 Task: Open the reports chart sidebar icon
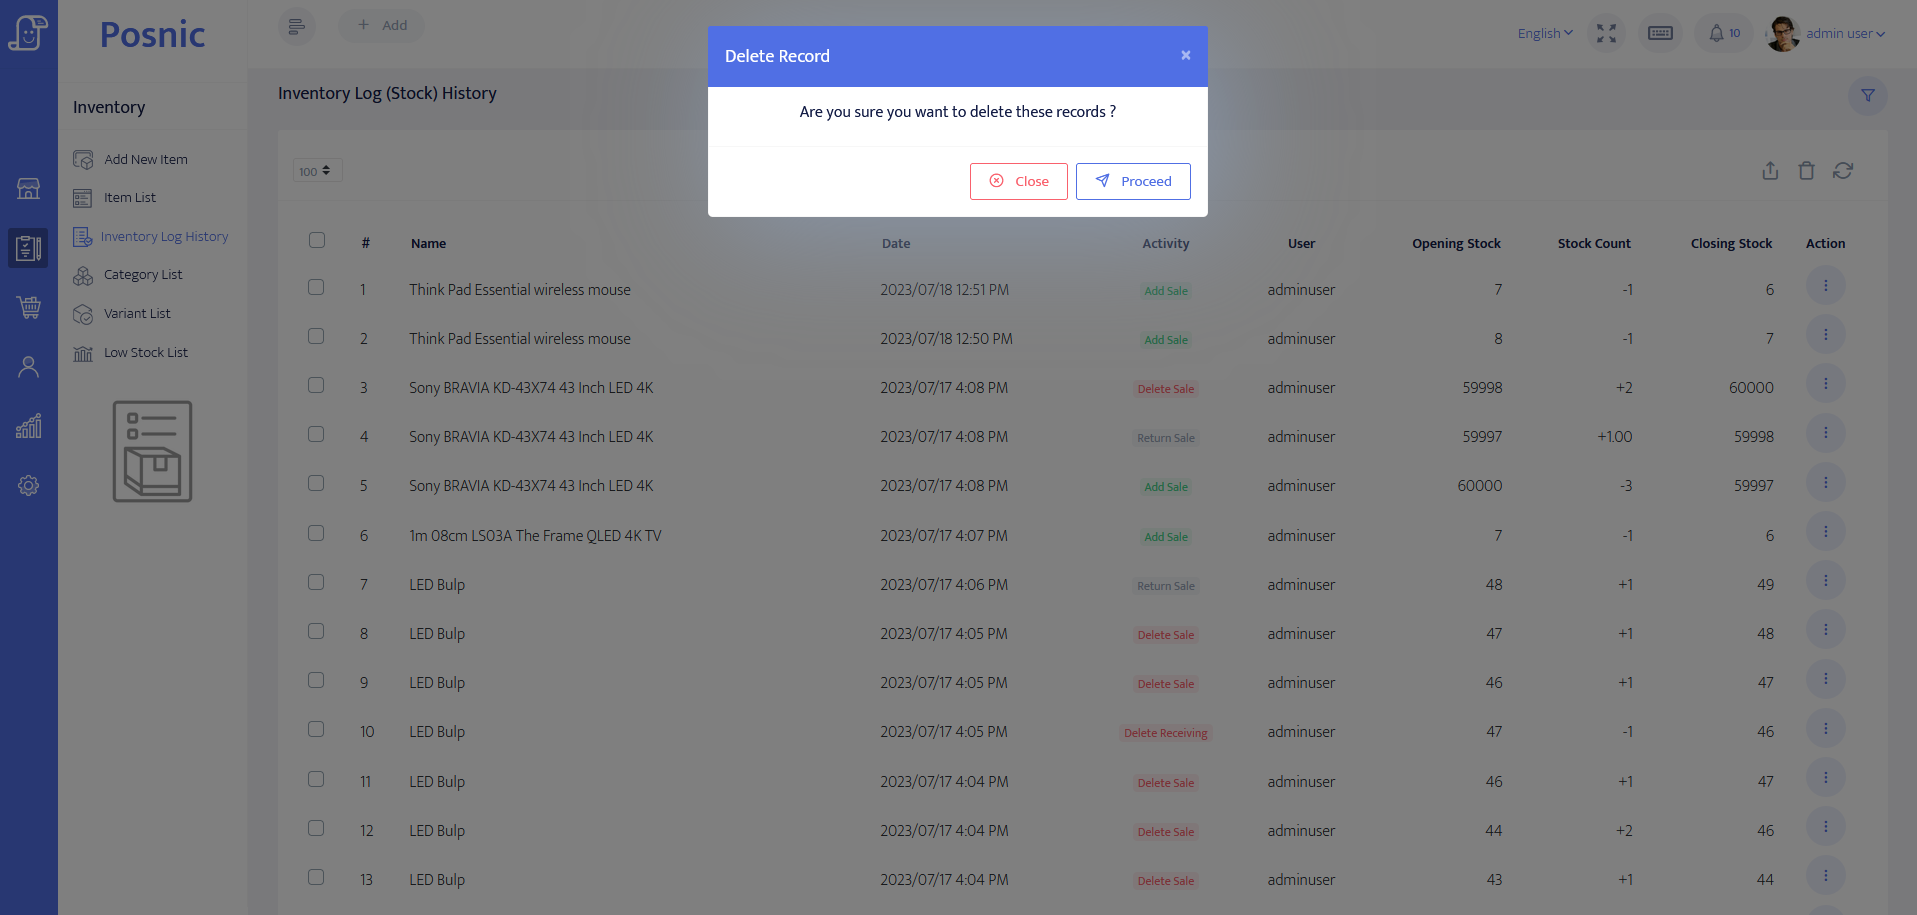(x=29, y=426)
